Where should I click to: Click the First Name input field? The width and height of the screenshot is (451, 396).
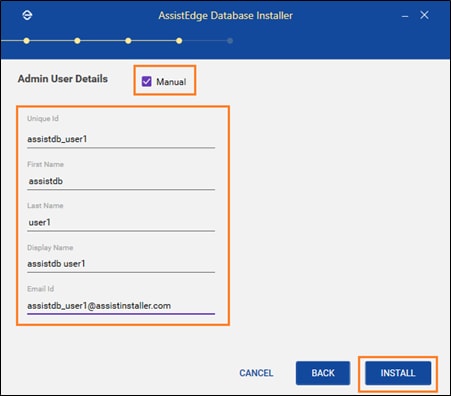click(121, 181)
